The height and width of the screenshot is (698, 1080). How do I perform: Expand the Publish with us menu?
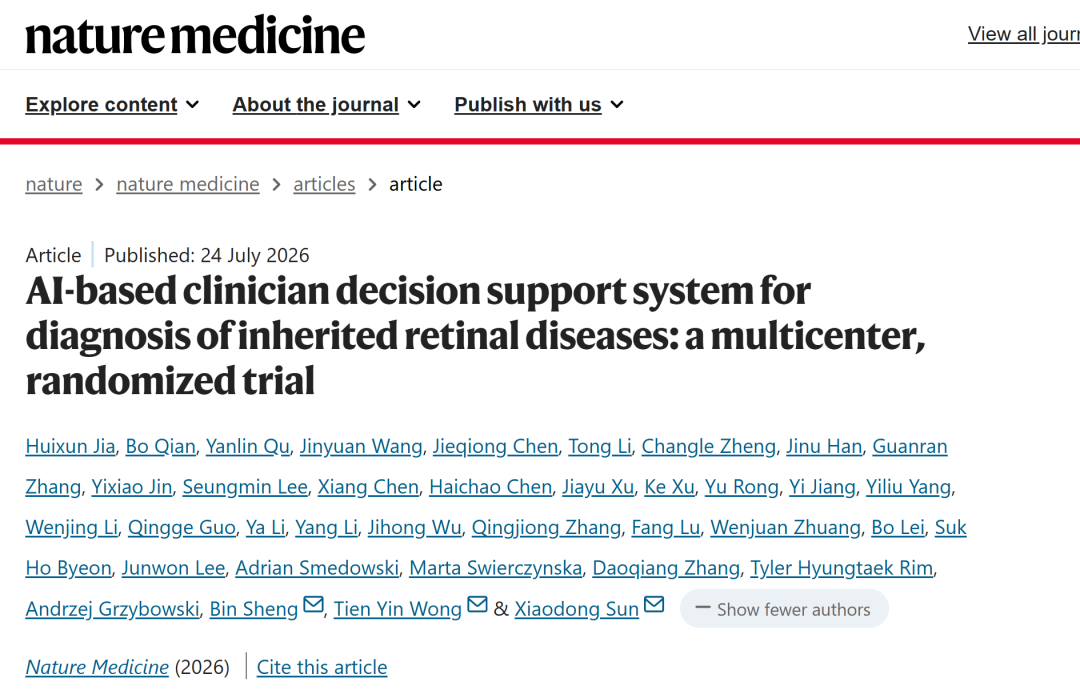539,105
